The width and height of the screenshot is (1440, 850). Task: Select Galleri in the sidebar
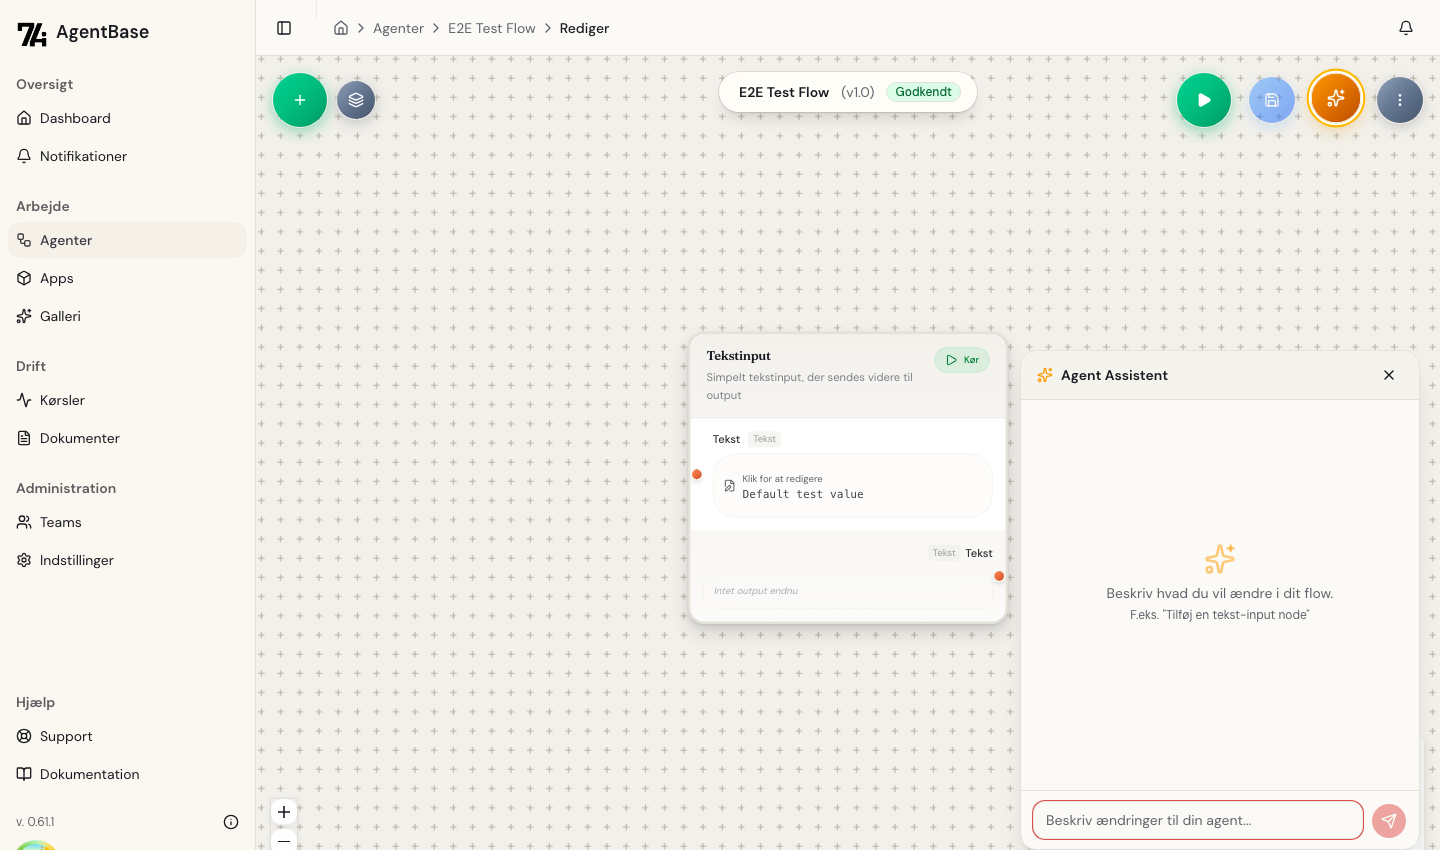[x=60, y=316]
